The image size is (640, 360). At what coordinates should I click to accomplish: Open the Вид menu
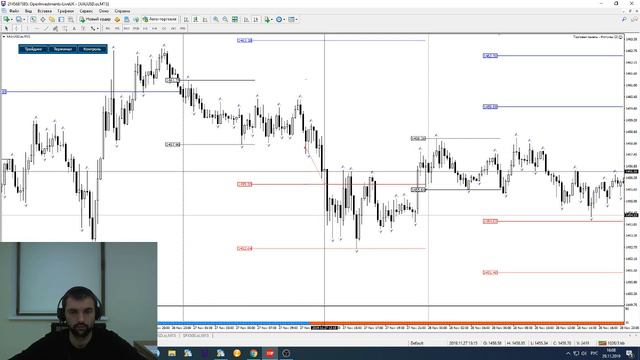pos(28,11)
